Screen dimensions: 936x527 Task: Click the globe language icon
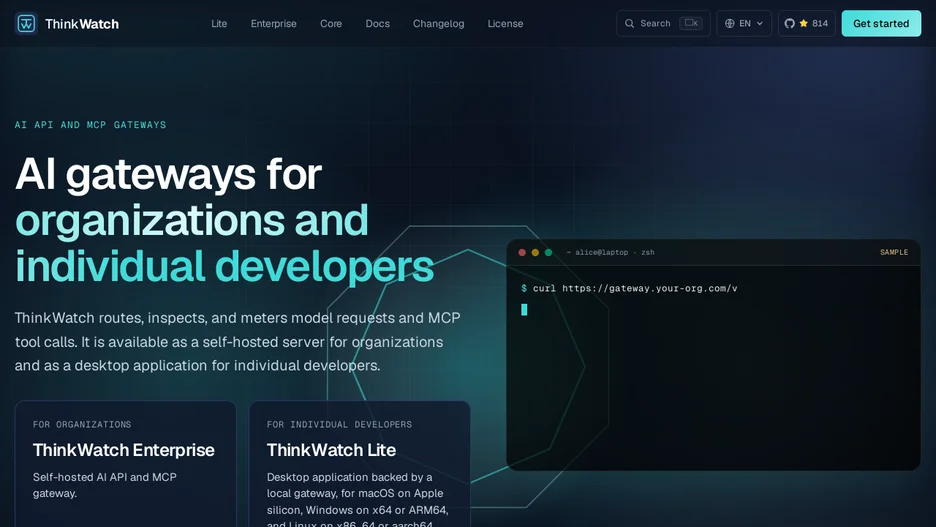pyautogui.click(x=729, y=23)
